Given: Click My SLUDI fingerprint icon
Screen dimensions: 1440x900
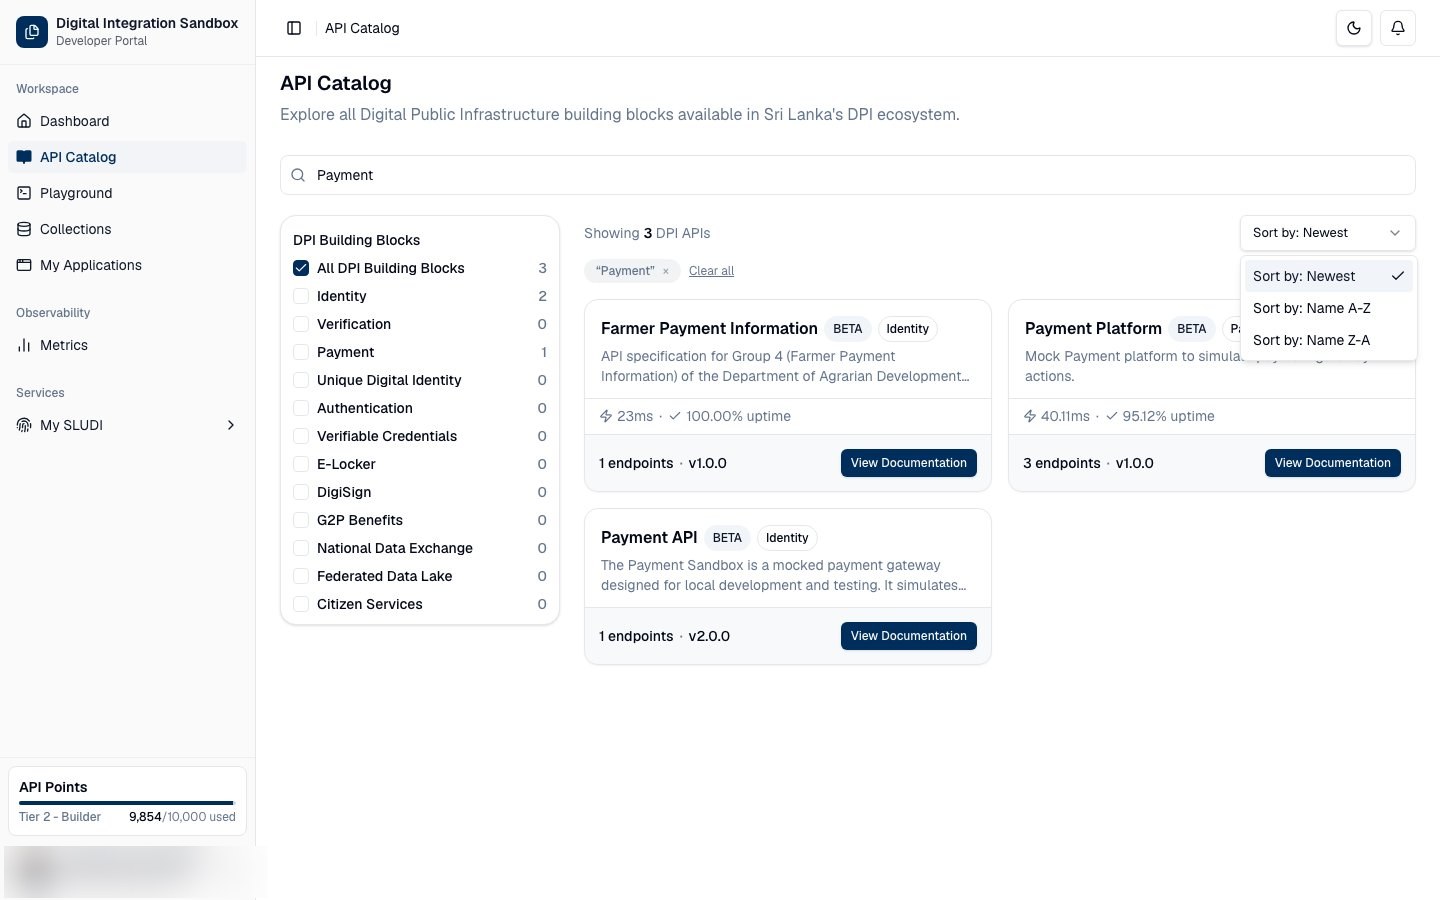Looking at the screenshot, I should (x=24, y=425).
